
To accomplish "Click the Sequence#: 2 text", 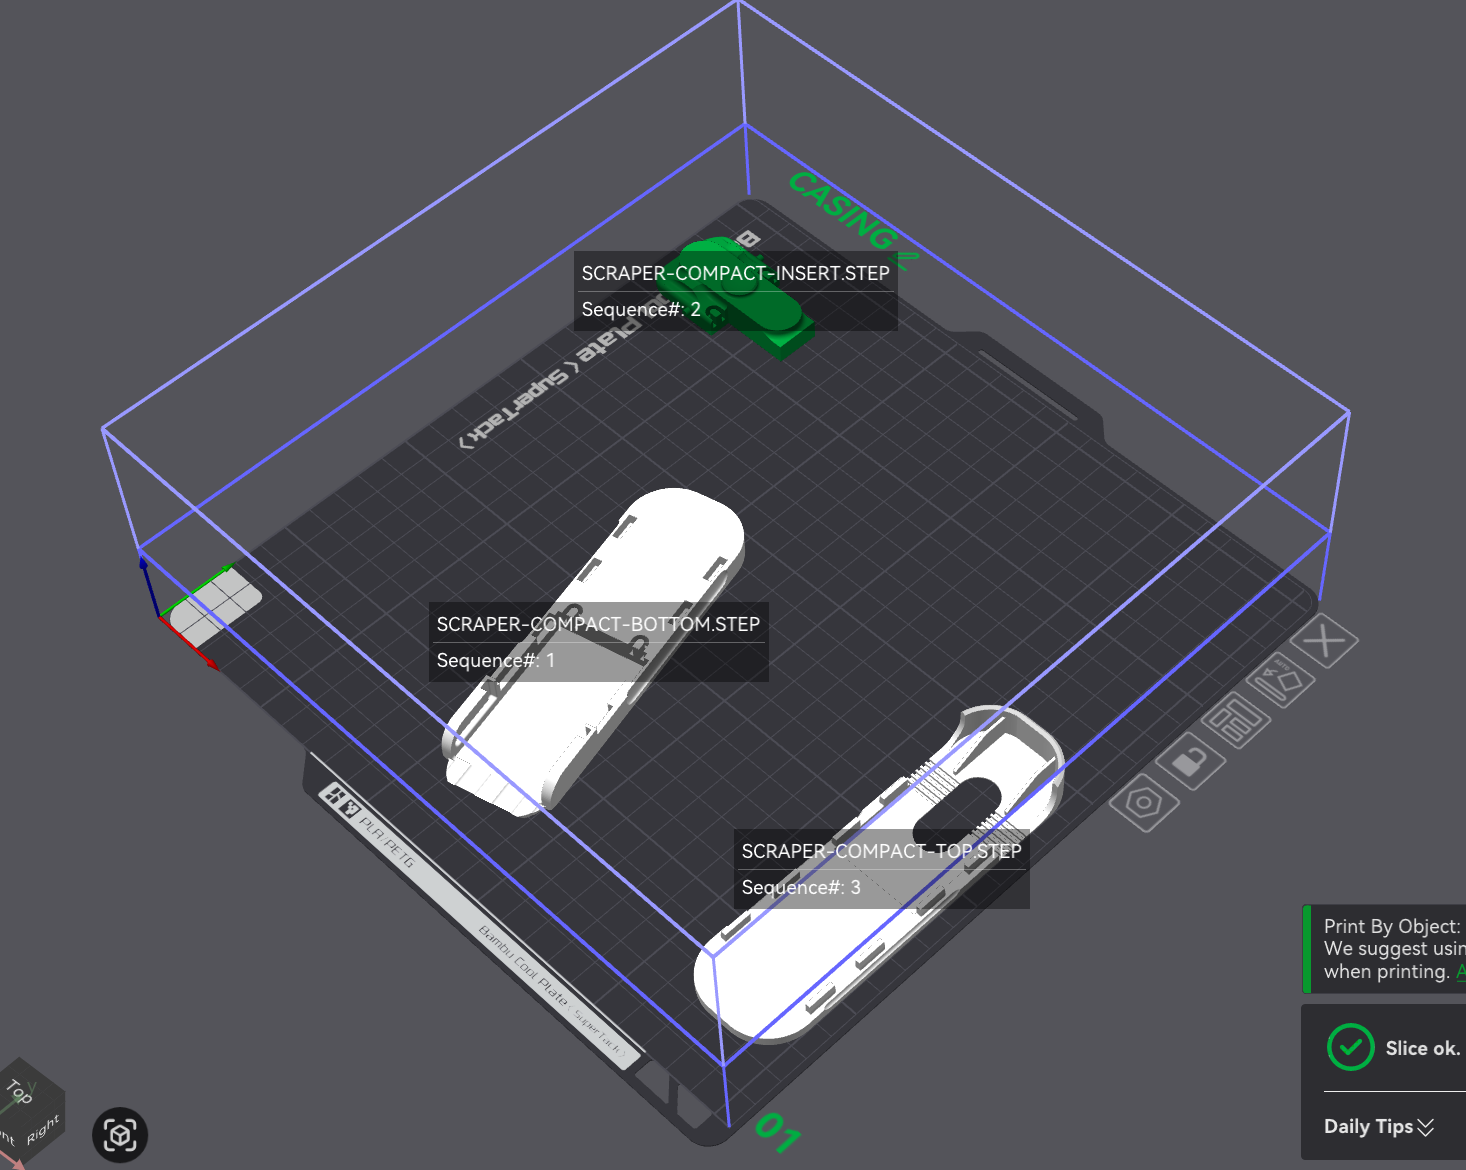I will click(641, 309).
